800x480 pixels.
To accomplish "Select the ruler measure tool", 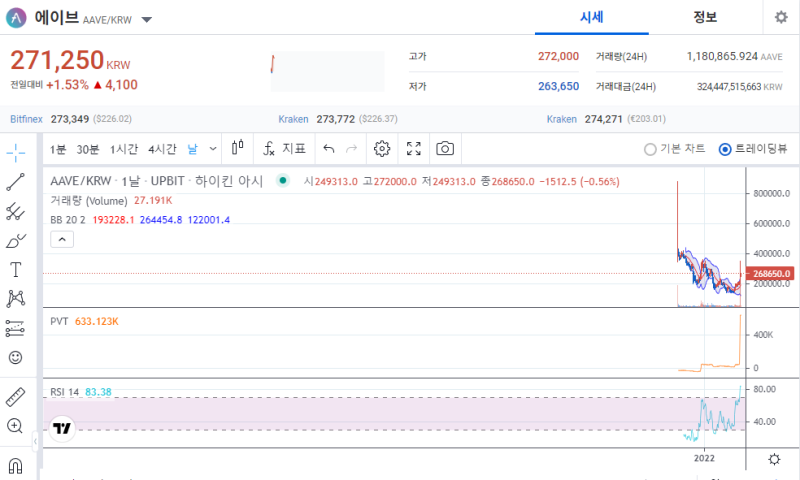I will pos(15,397).
